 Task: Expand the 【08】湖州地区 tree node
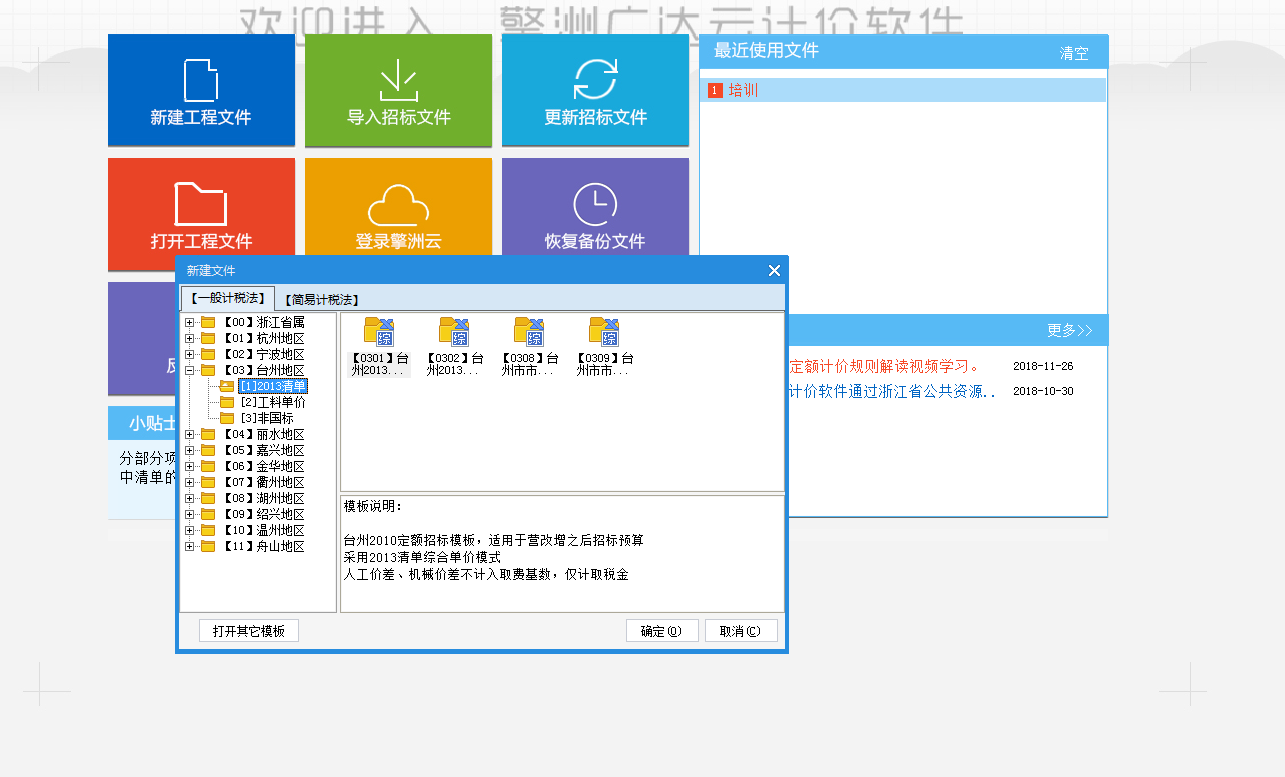189,499
